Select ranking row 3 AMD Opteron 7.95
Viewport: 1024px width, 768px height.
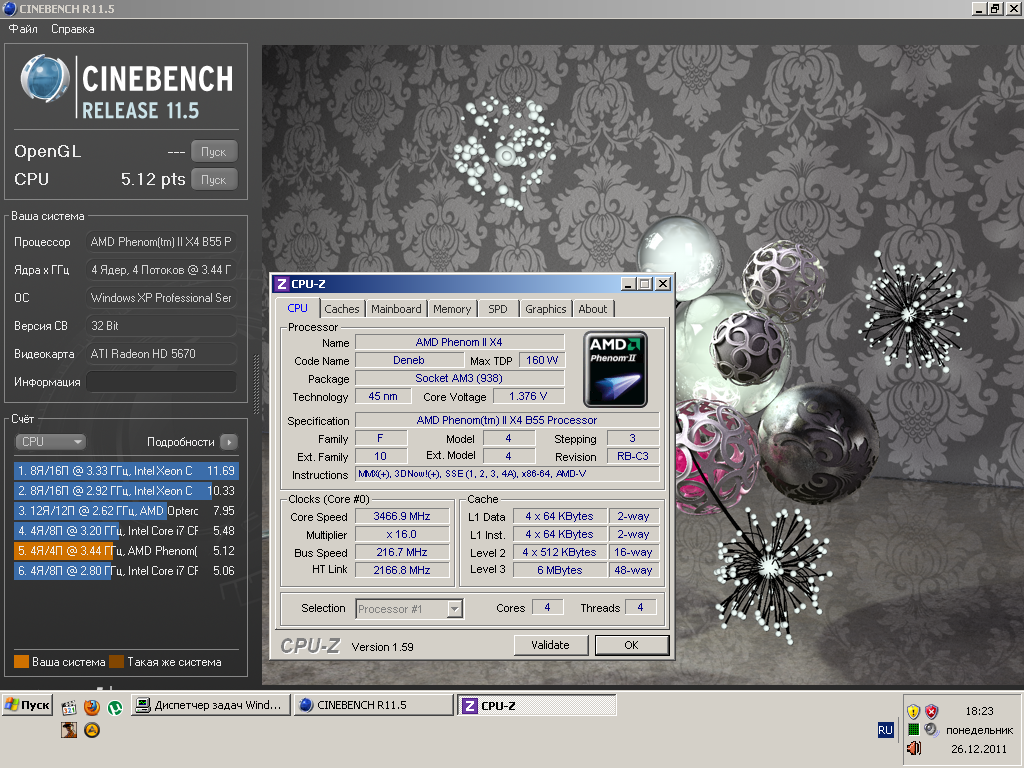[x=126, y=511]
